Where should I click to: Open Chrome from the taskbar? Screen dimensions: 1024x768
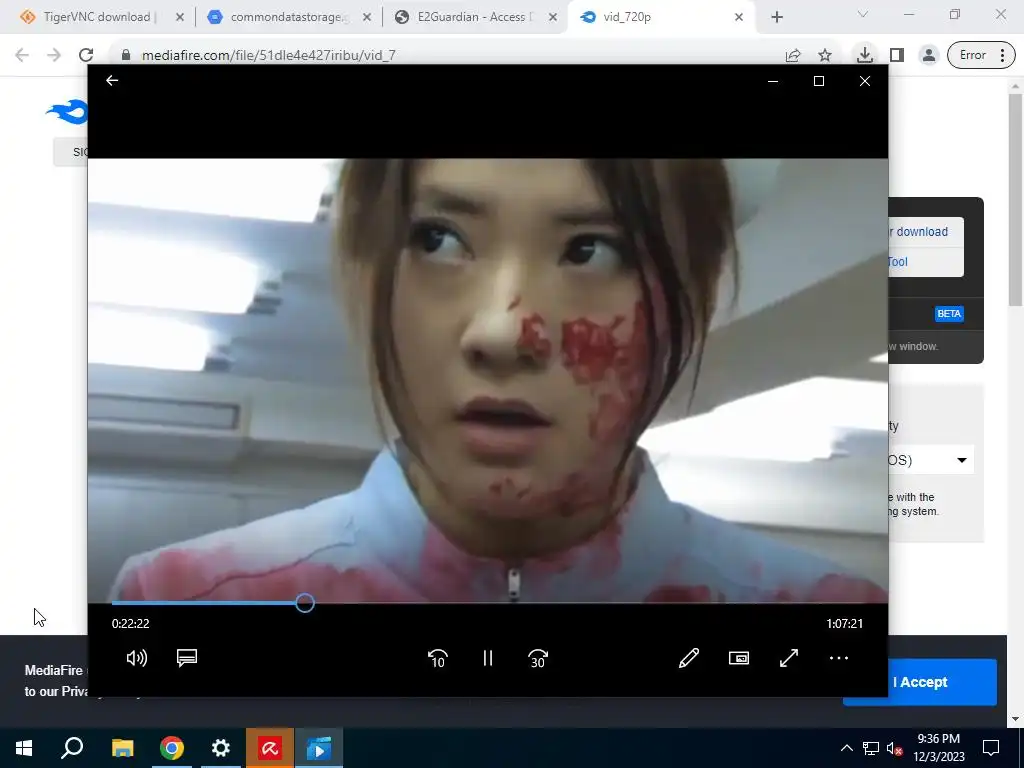[172, 748]
